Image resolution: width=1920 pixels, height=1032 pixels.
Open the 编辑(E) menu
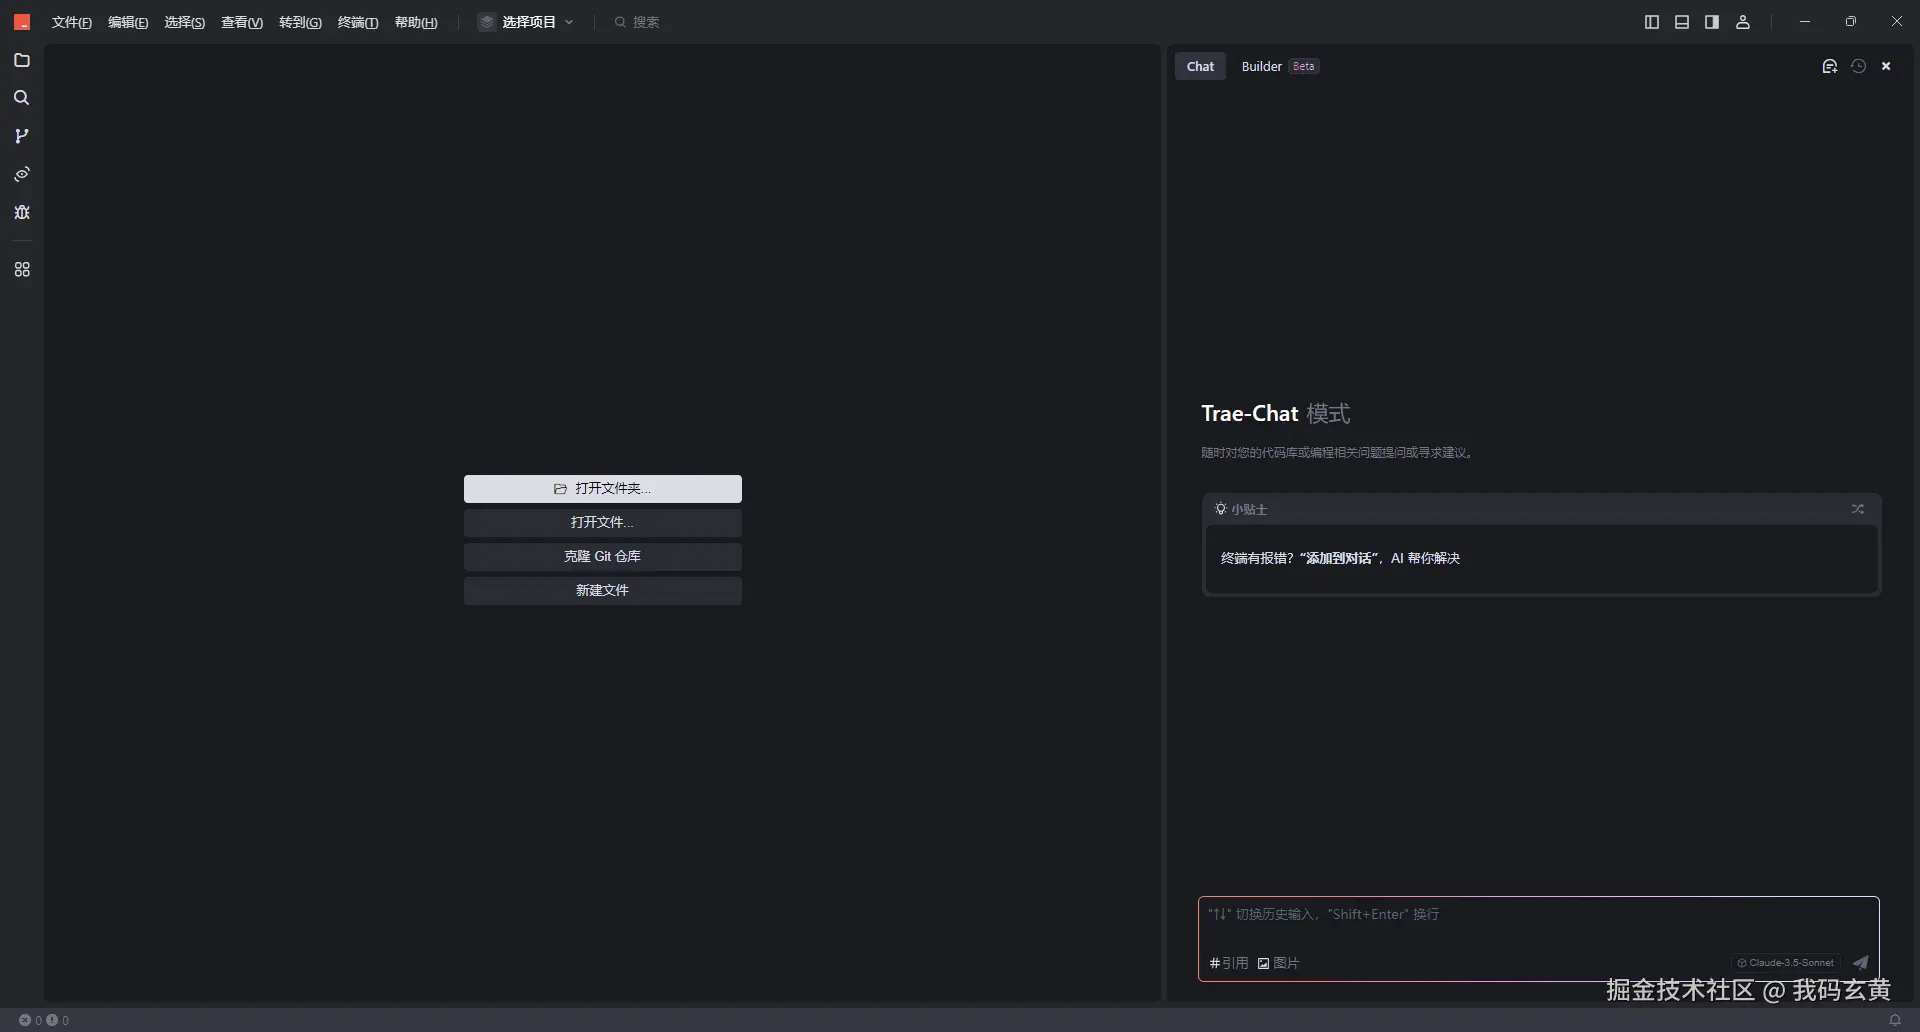128,22
